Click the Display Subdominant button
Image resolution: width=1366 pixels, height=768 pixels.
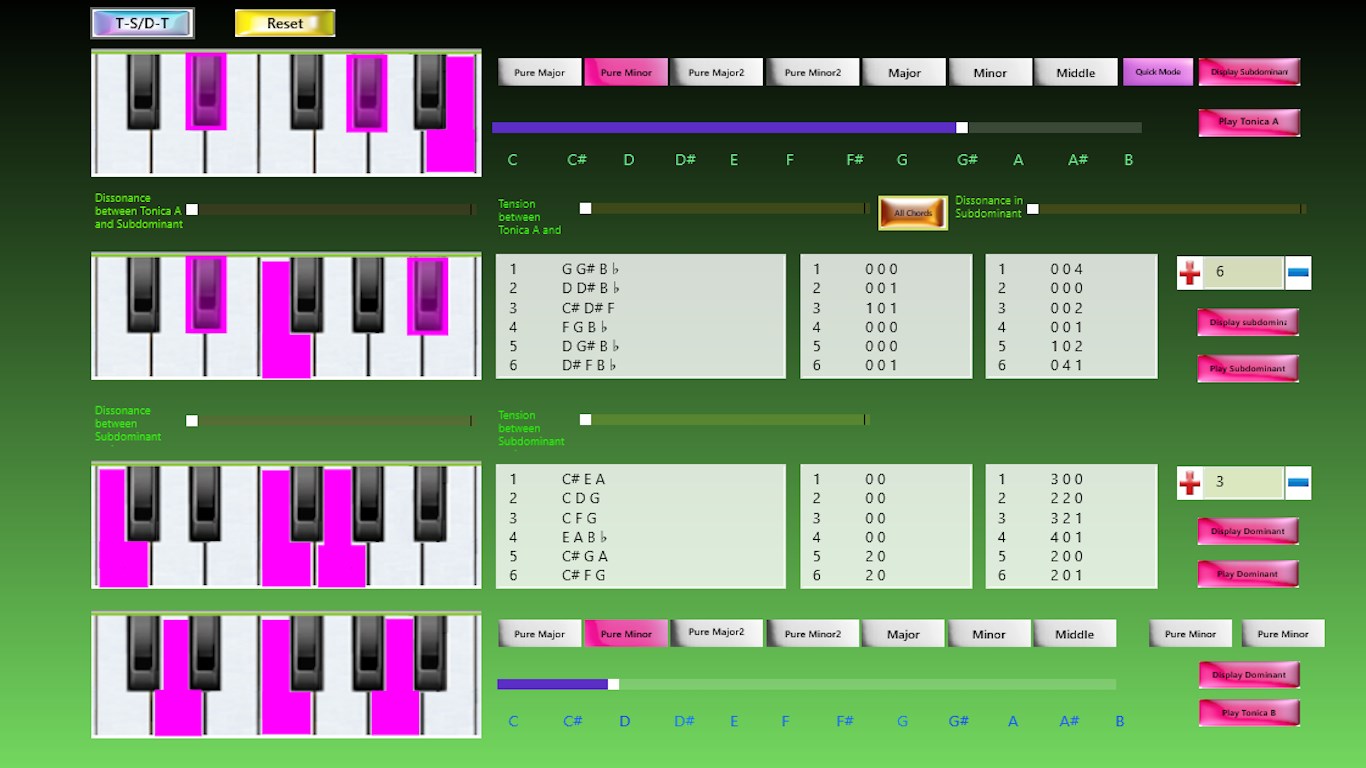click(1251, 71)
